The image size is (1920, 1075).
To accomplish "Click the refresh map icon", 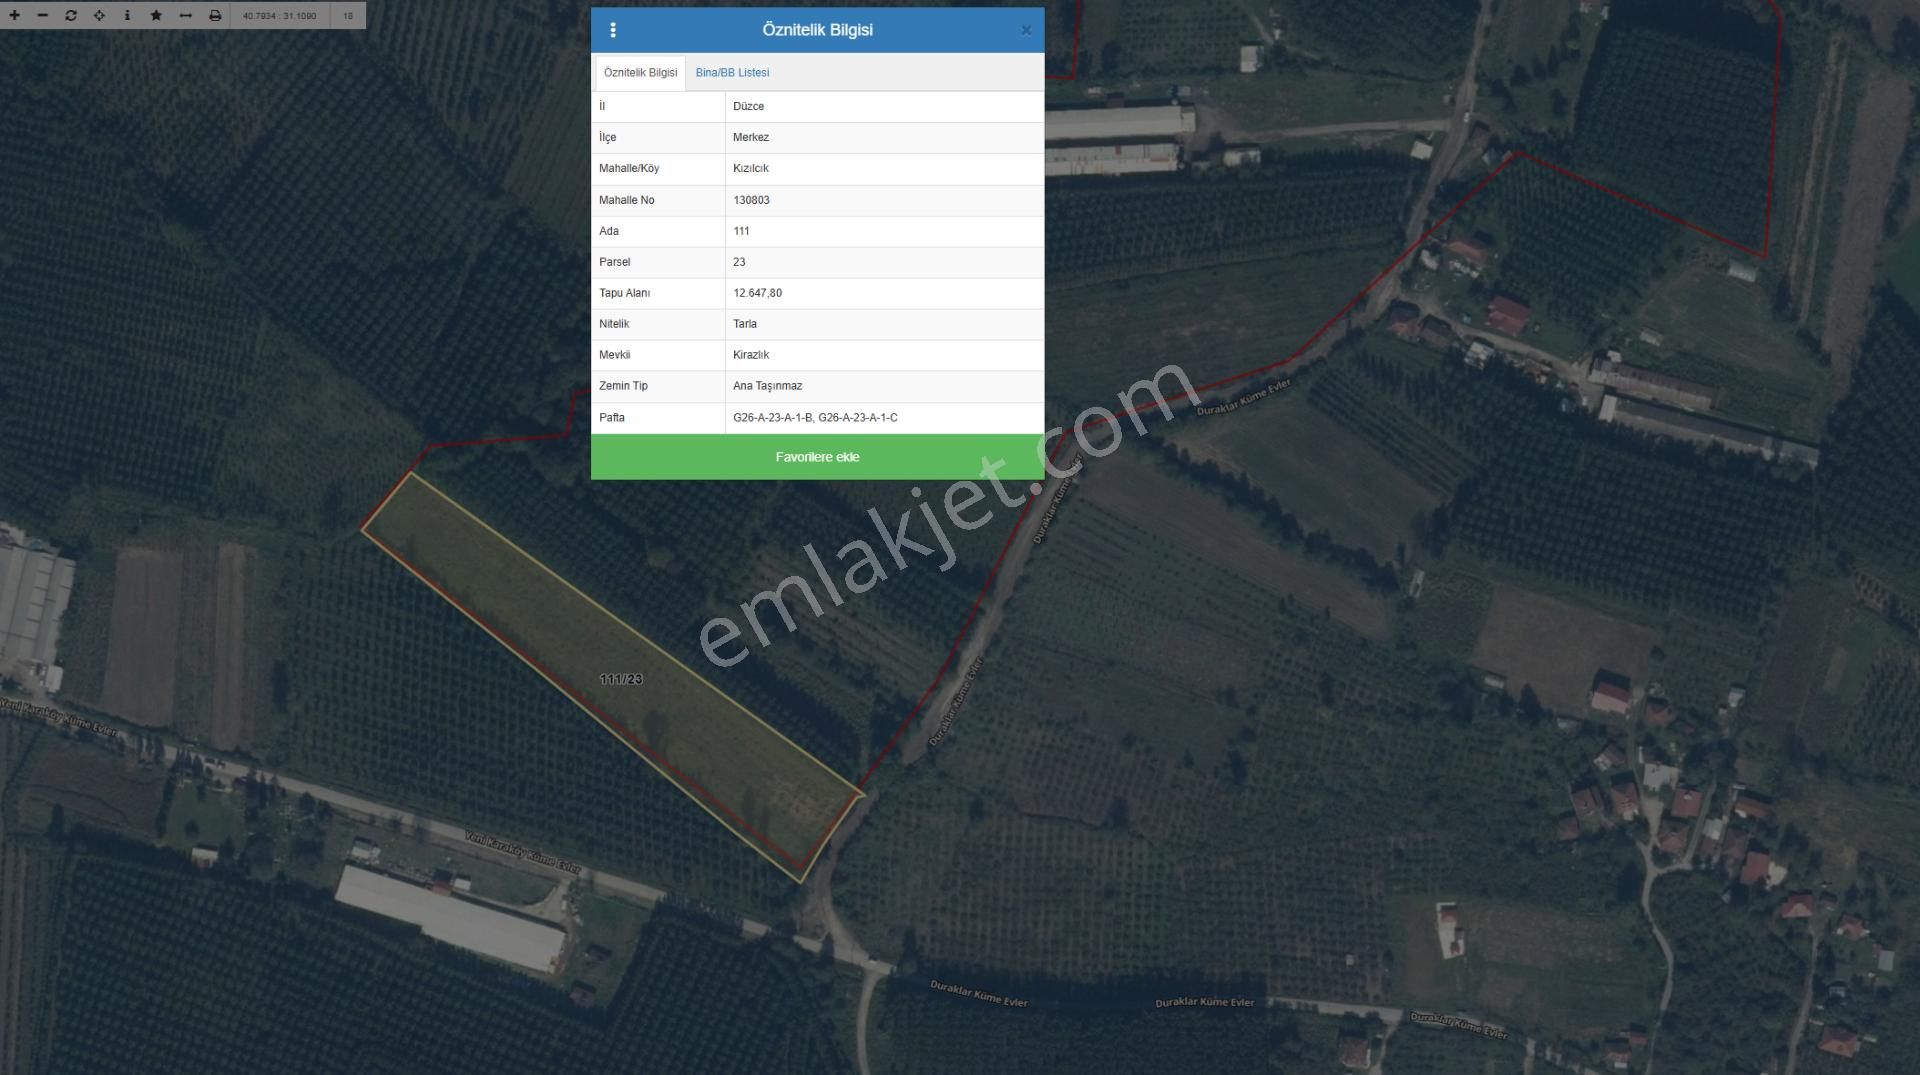I will (70, 15).
